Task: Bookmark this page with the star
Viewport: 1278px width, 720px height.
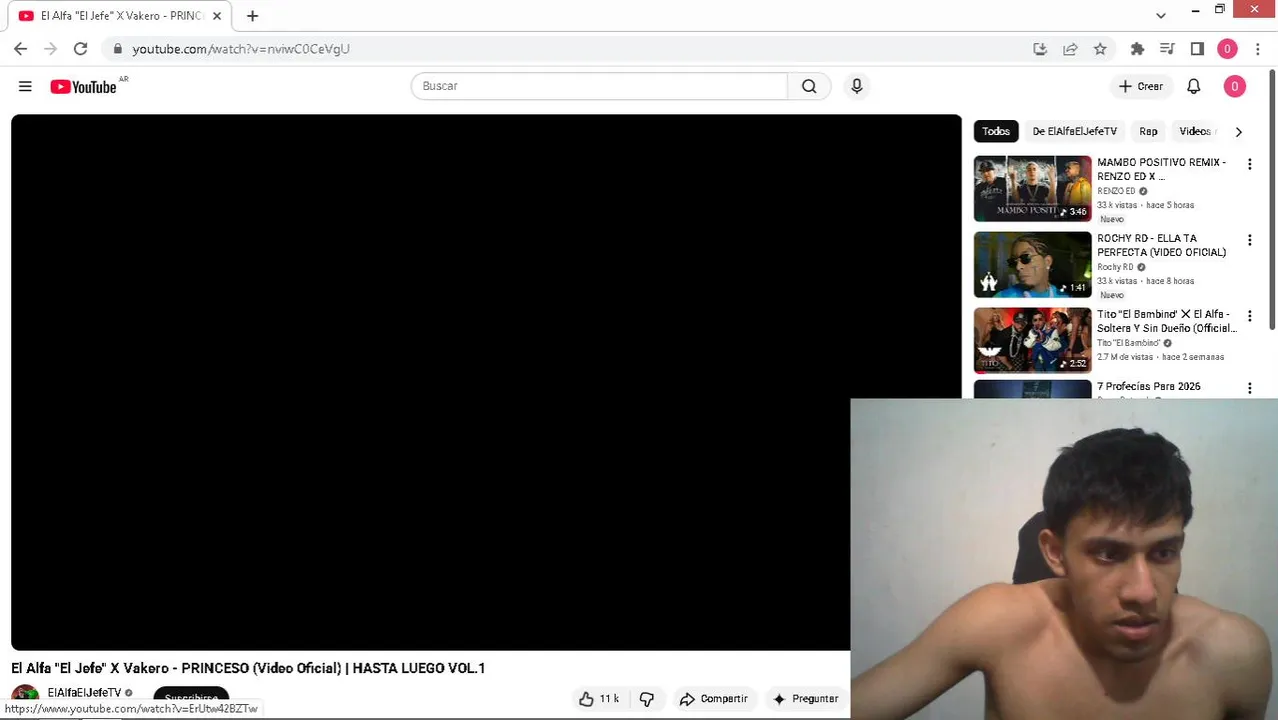Action: [x=1100, y=48]
